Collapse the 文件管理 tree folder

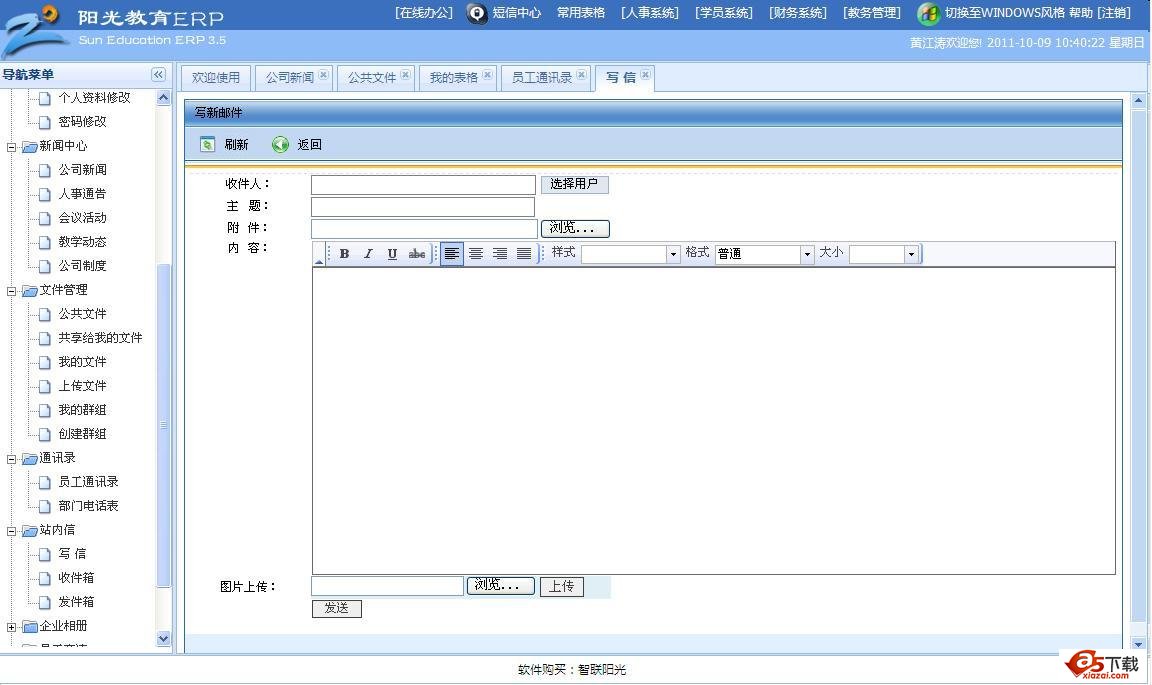coord(12,291)
